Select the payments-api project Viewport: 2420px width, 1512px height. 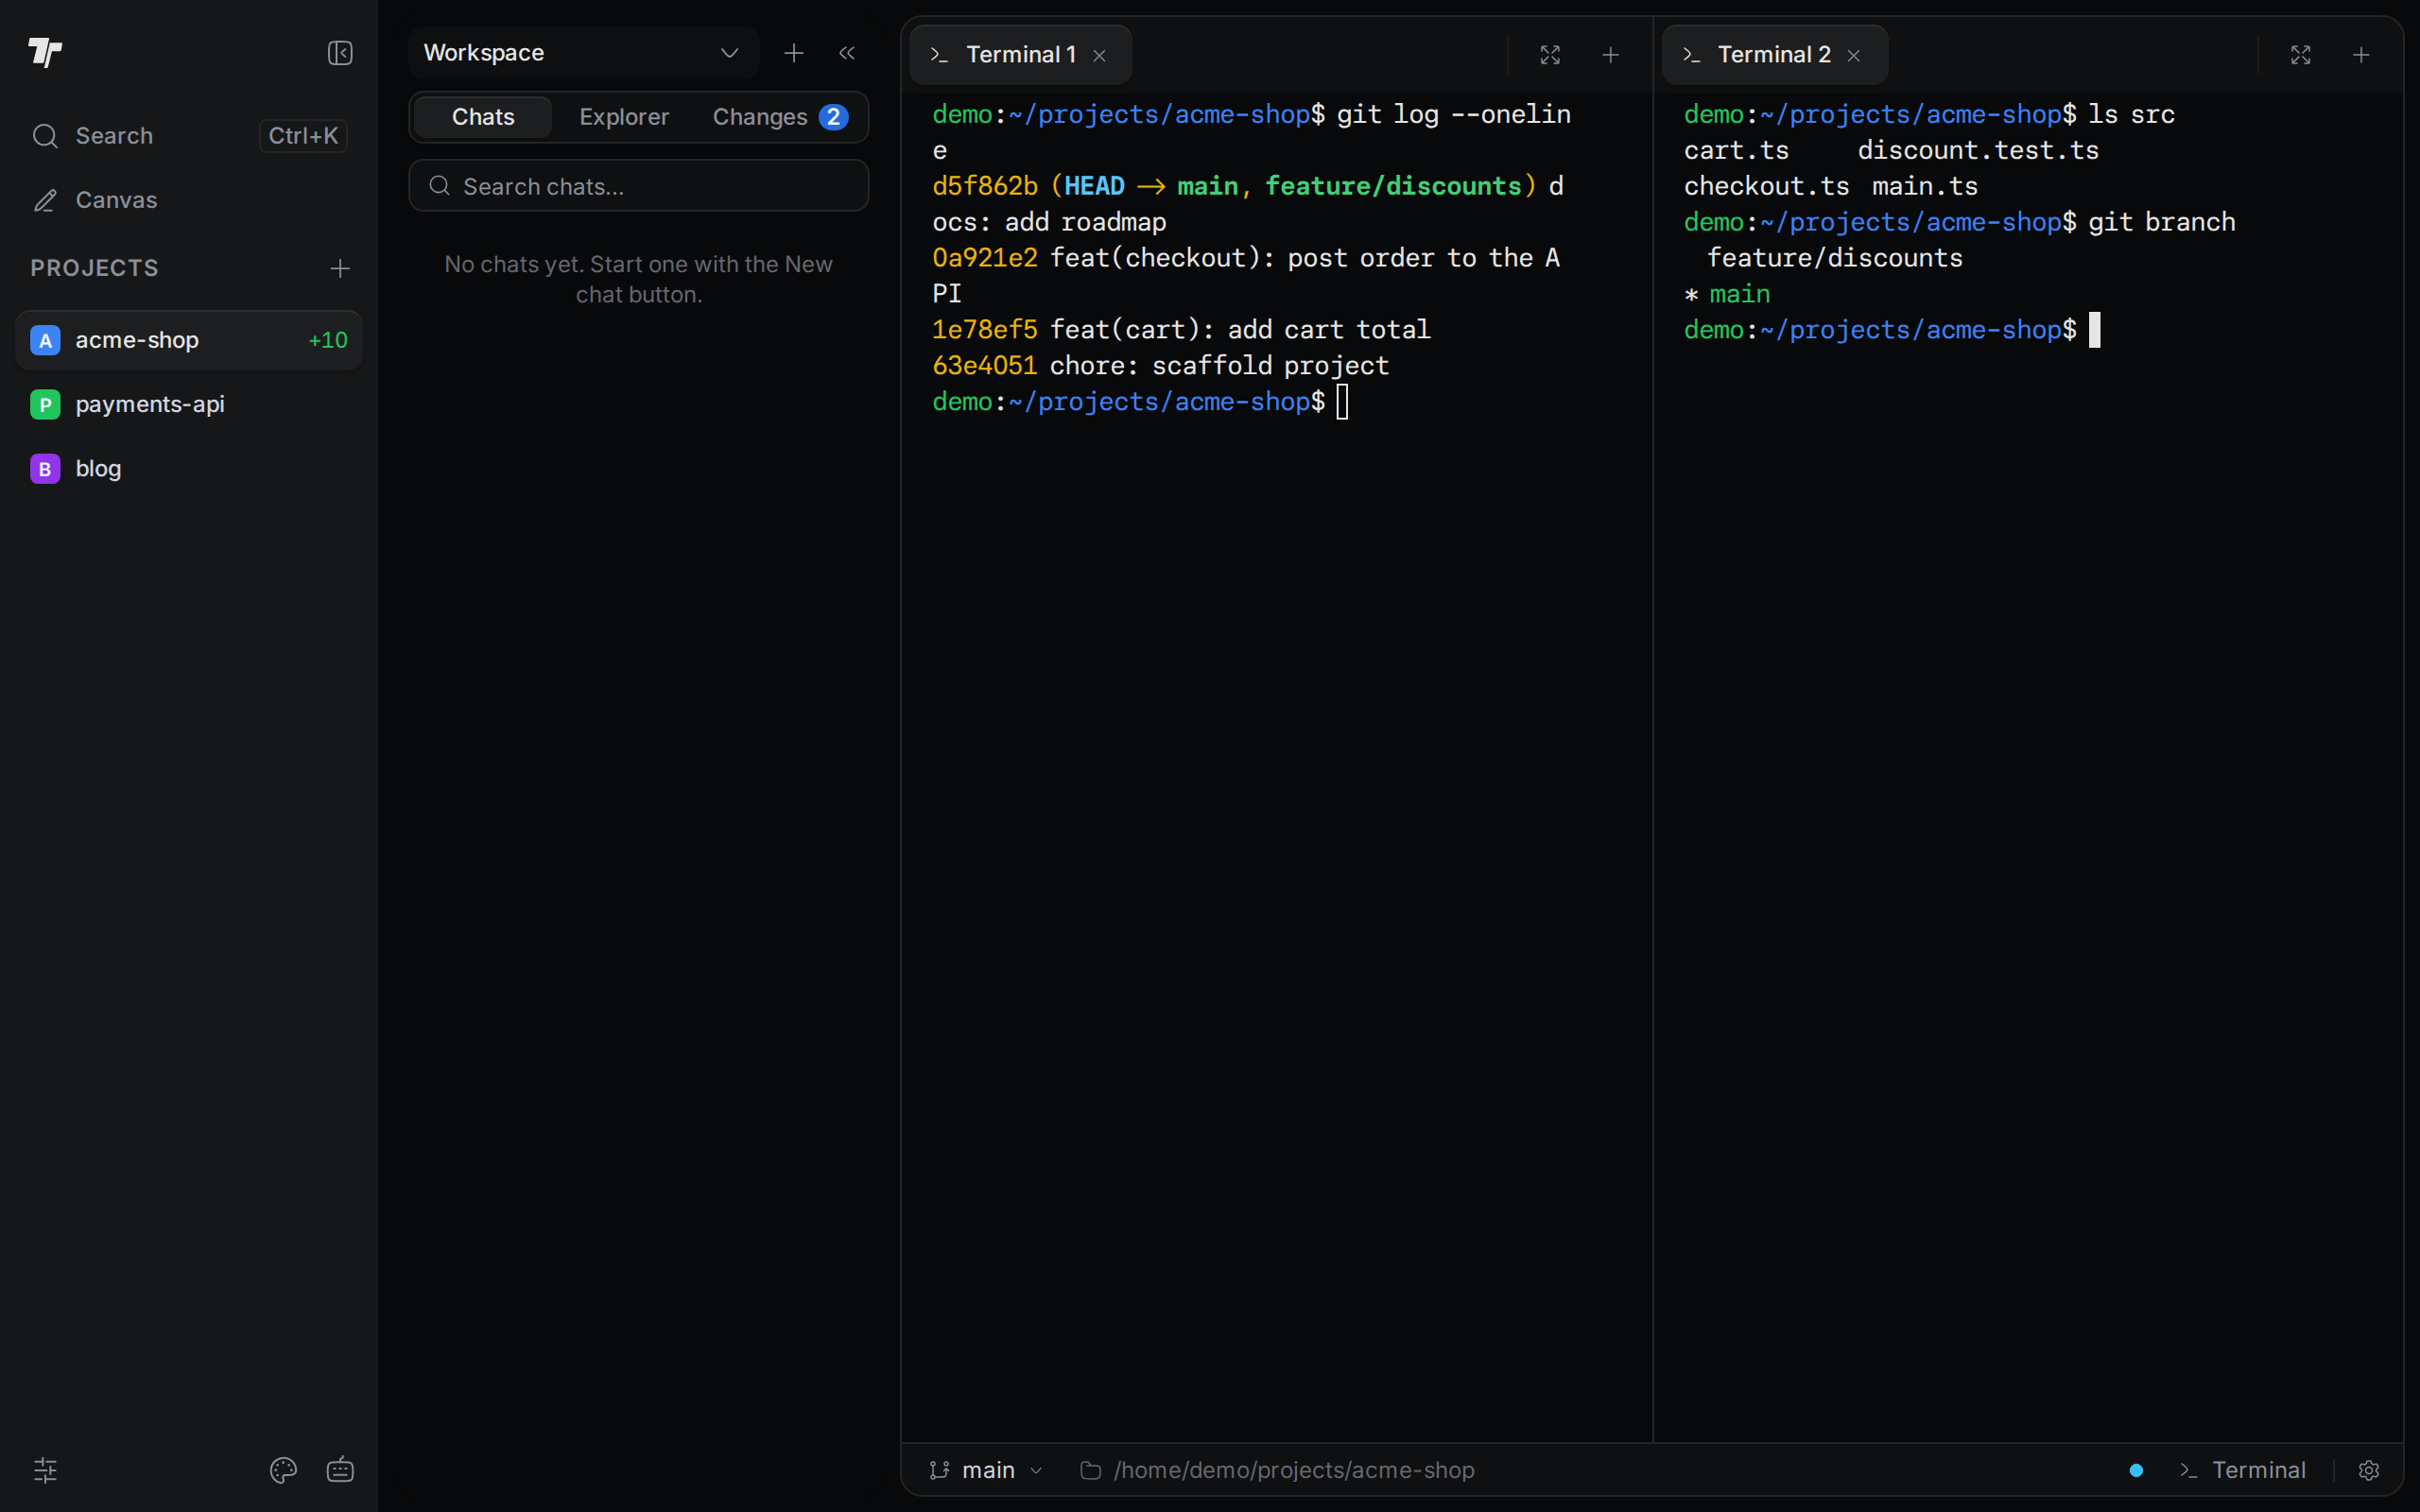[189, 404]
